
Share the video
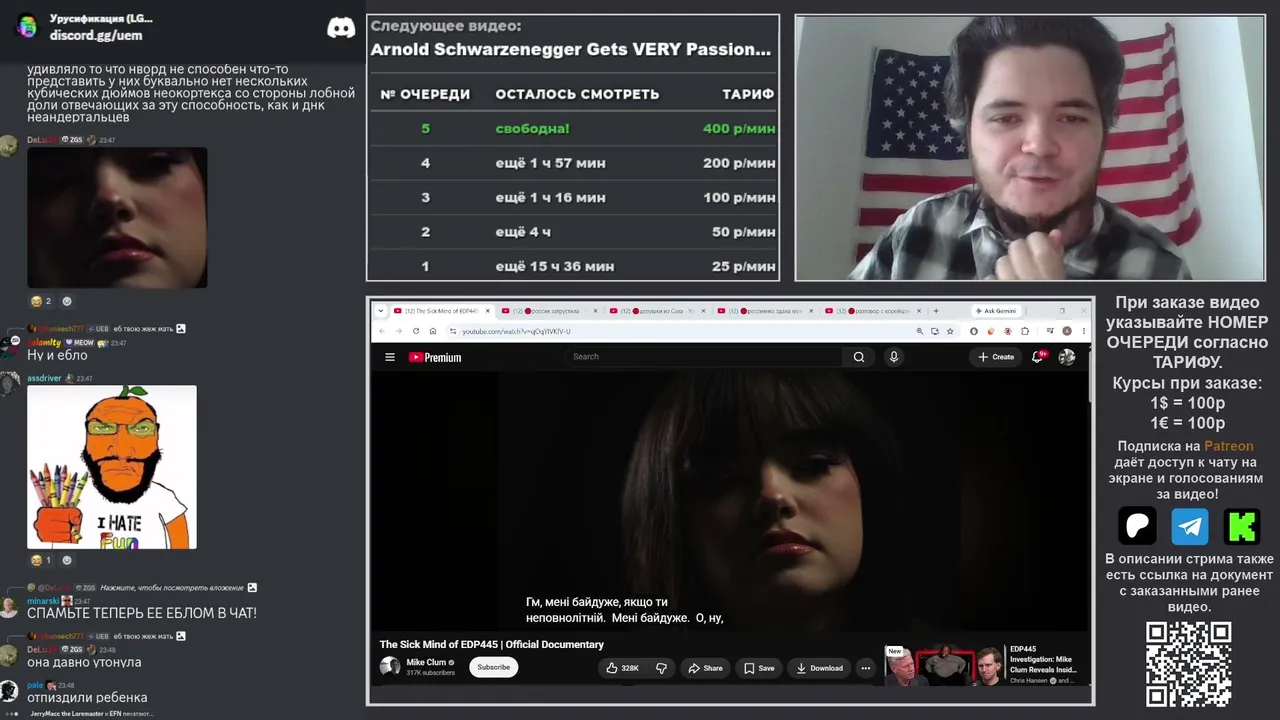pos(706,668)
